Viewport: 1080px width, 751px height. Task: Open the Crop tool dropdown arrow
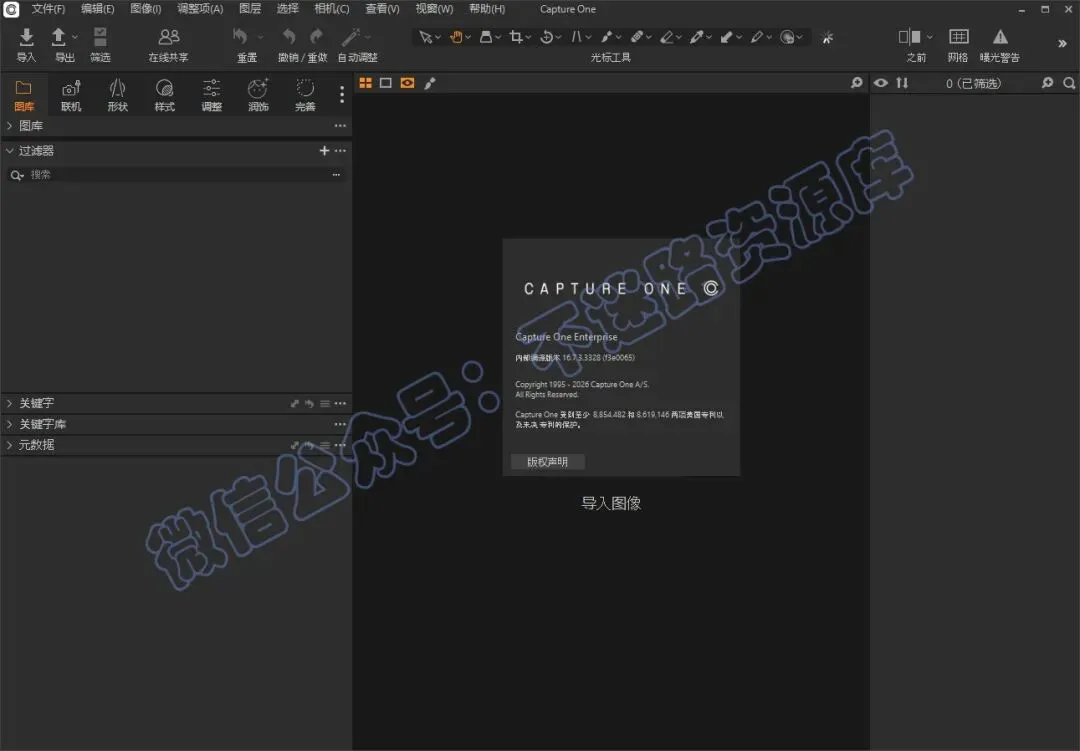[528, 37]
